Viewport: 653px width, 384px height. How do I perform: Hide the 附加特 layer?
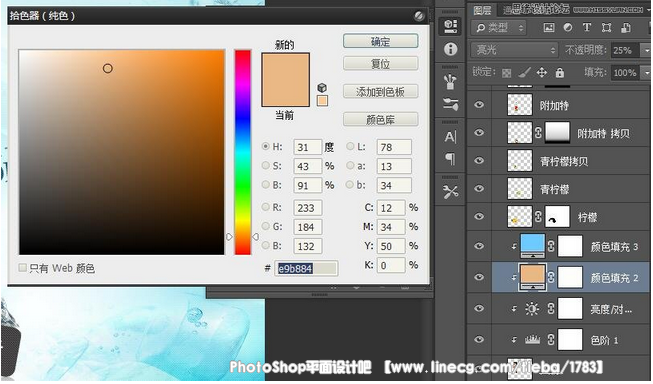[479, 105]
